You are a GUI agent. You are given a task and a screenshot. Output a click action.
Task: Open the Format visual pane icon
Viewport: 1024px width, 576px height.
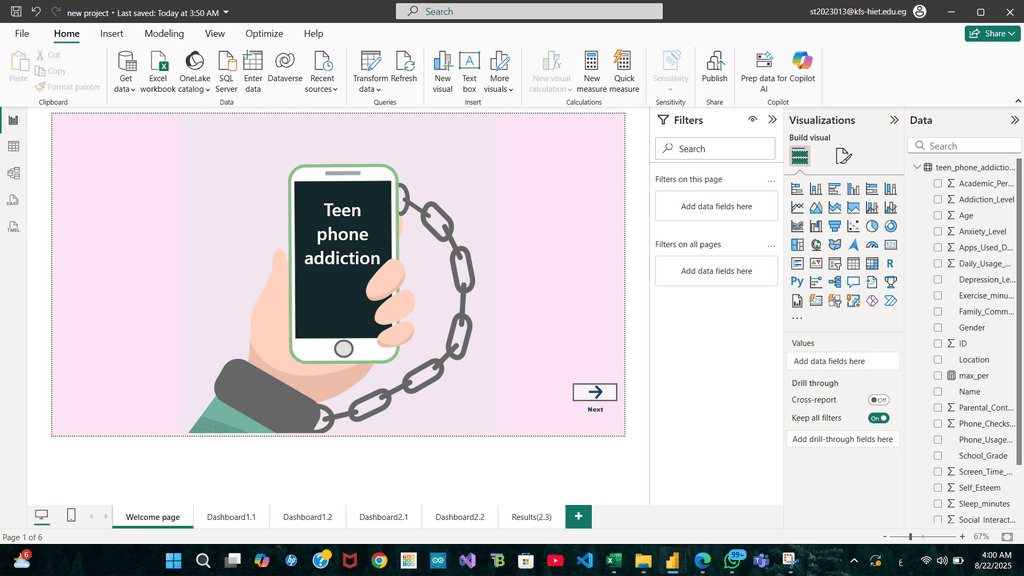[x=843, y=156]
